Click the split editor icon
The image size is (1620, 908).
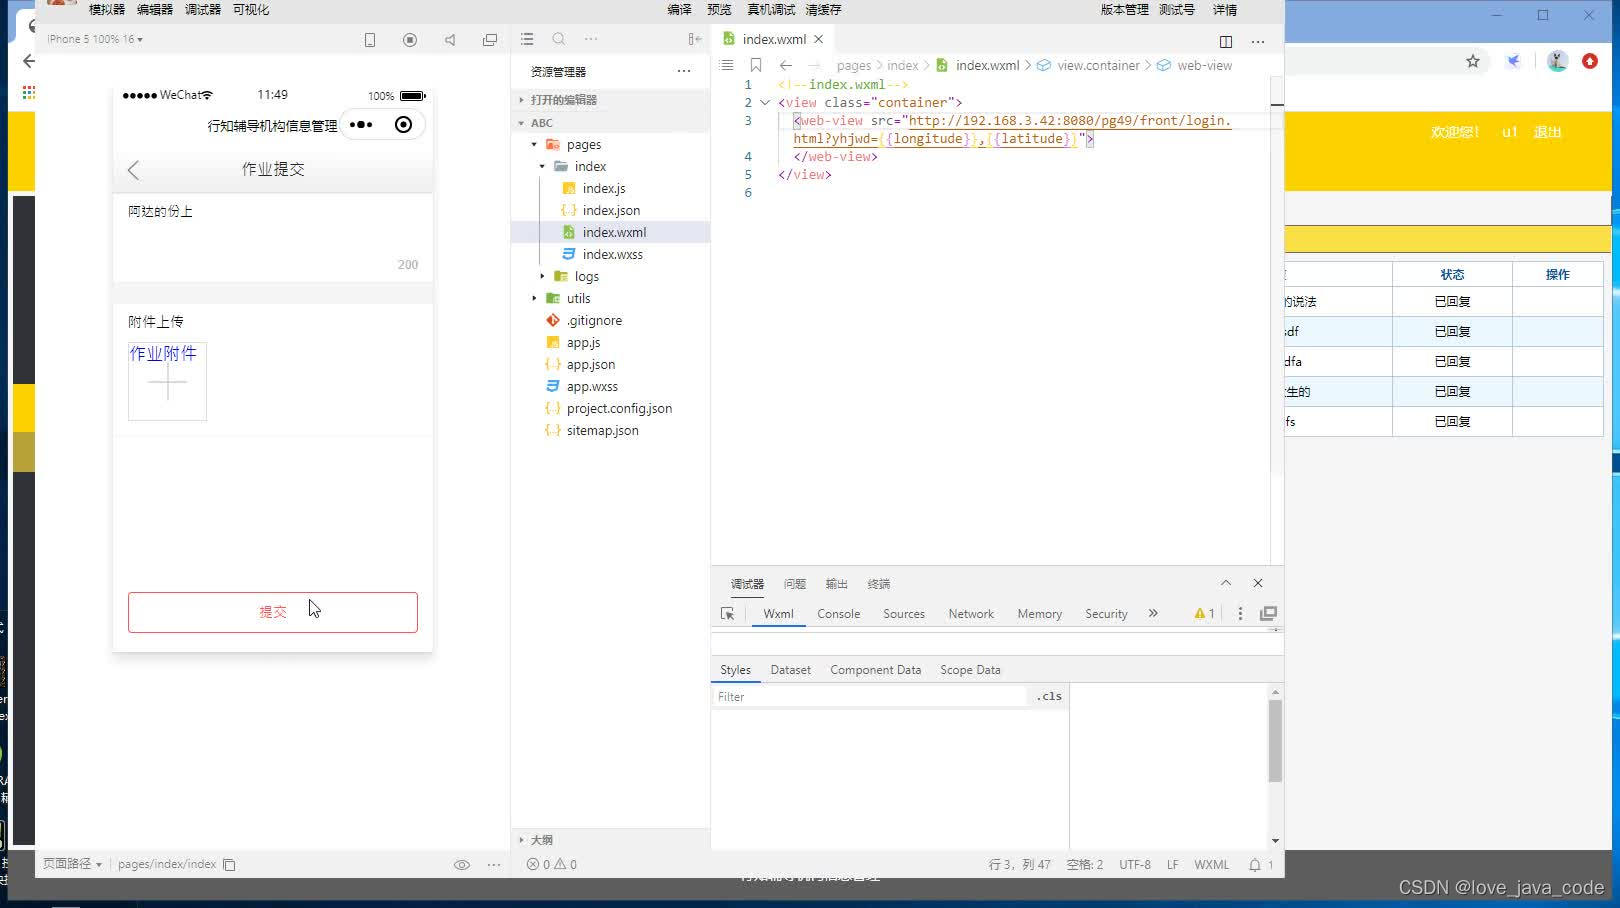1226,41
